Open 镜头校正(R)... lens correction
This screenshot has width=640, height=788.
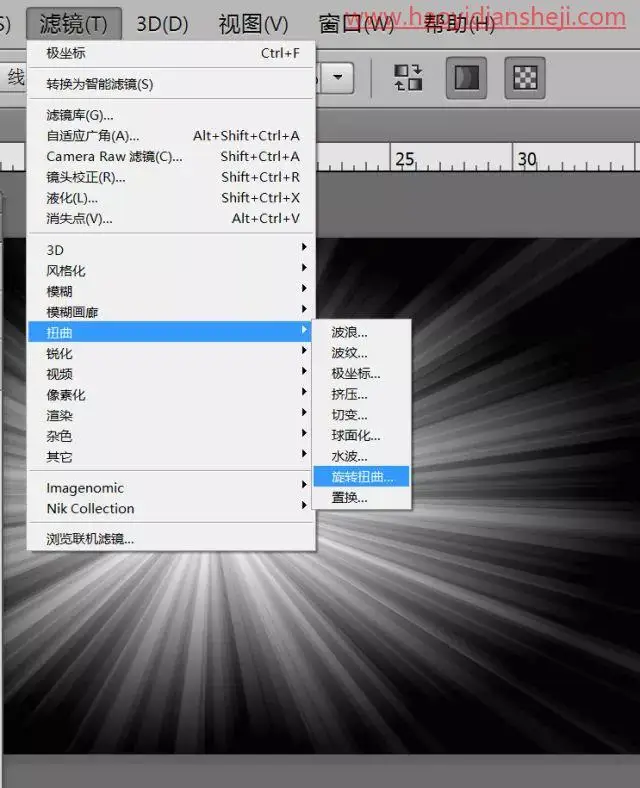coord(172,177)
